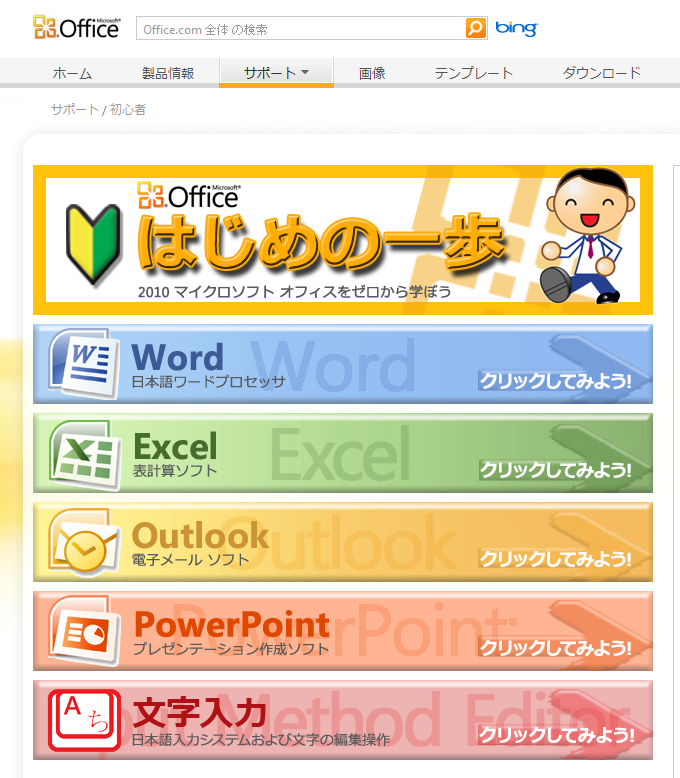Click the PowerPoint slide icon
This screenshot has height=778, width=680.
(x=84, y=631)
